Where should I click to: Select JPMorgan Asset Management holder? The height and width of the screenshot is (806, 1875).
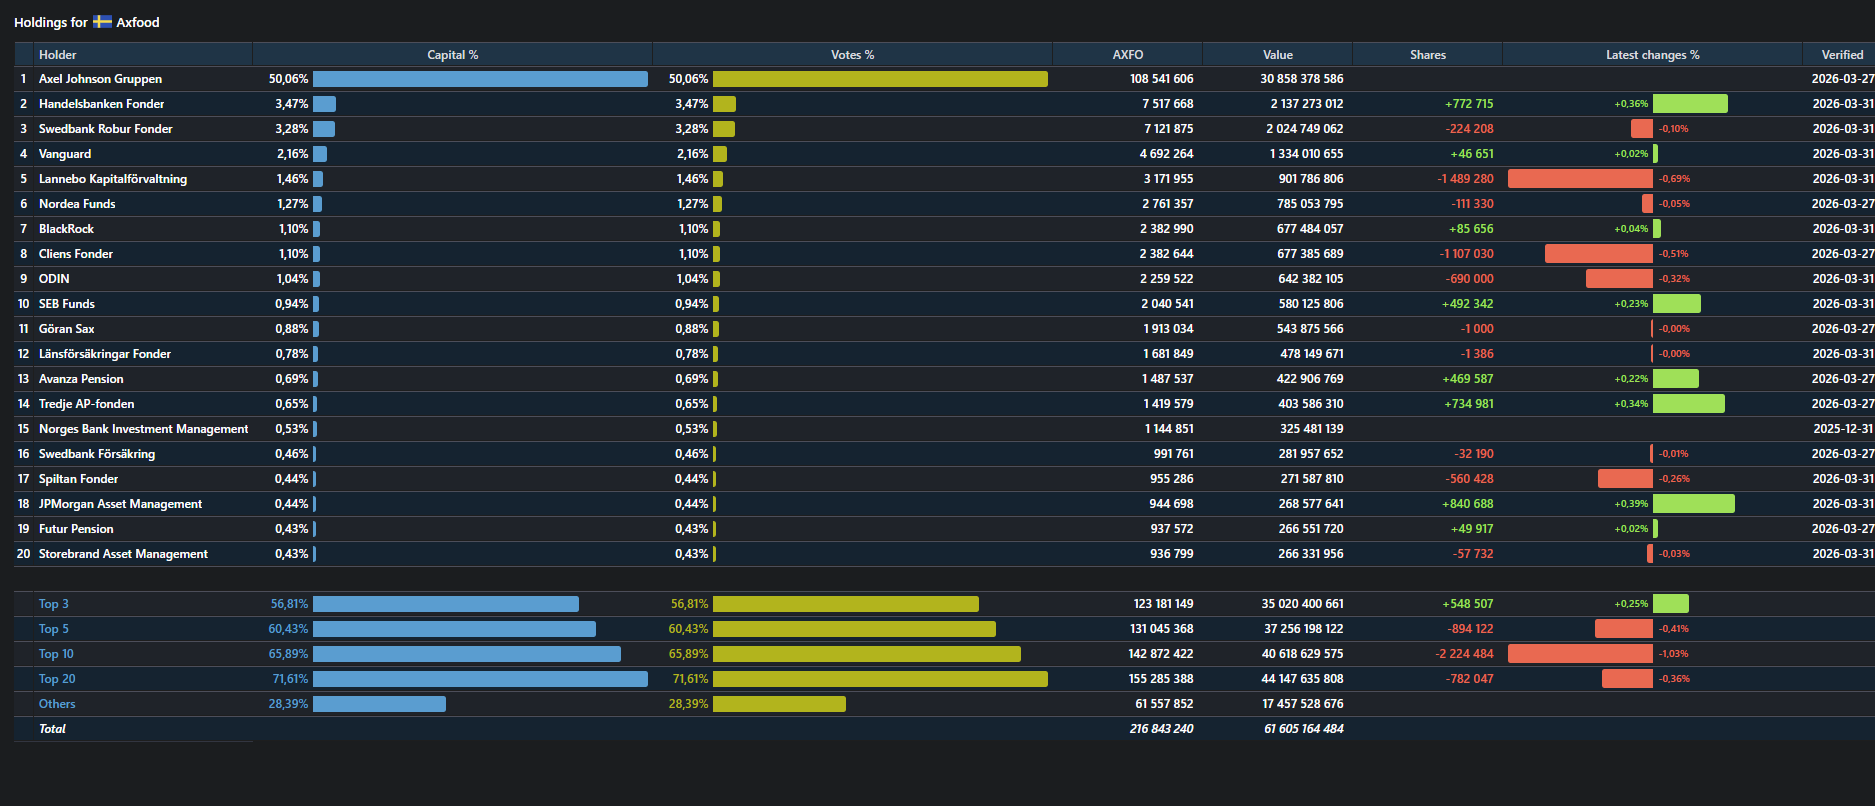click(x=120, y=504)
